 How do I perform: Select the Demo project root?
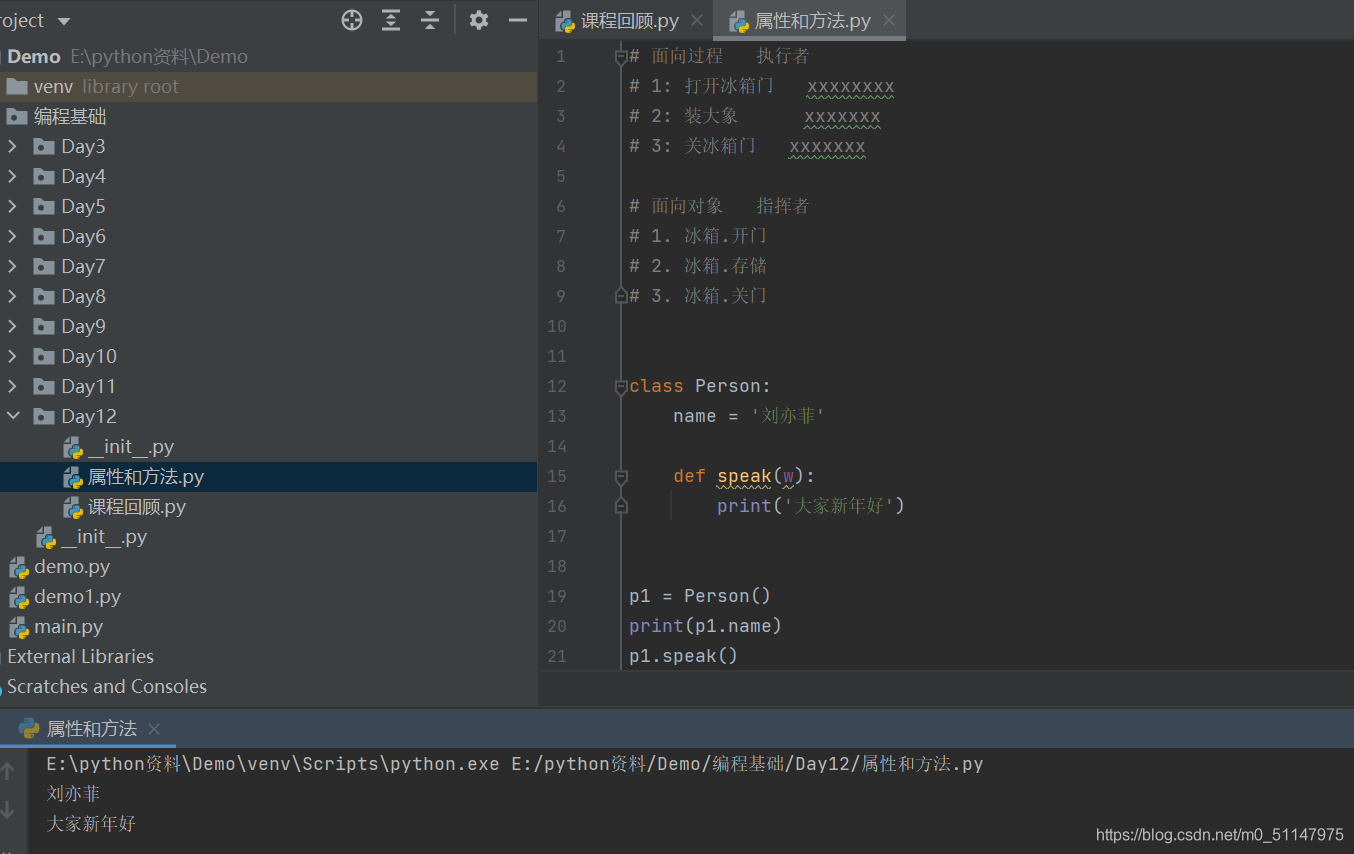coord(268,57)
